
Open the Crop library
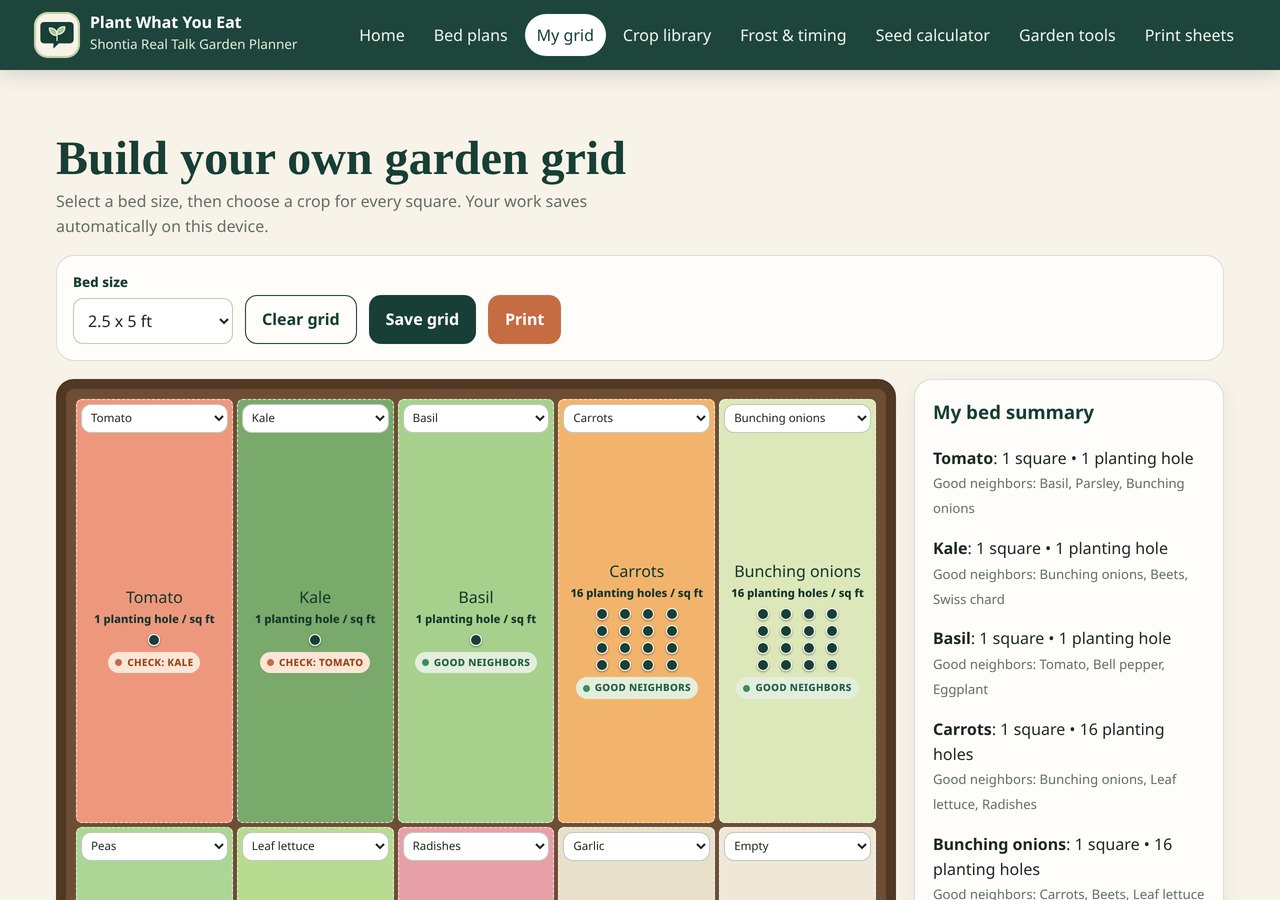(667, 35)
